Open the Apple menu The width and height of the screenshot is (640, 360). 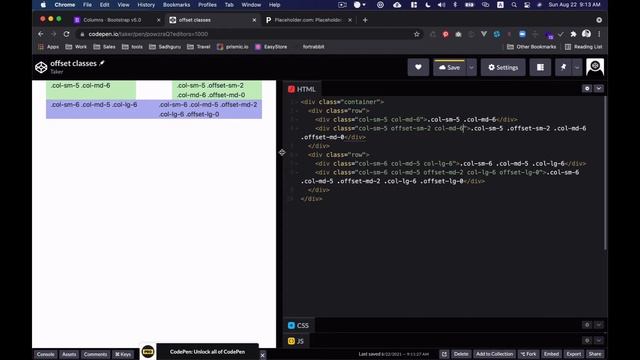[x=43, y=5]
